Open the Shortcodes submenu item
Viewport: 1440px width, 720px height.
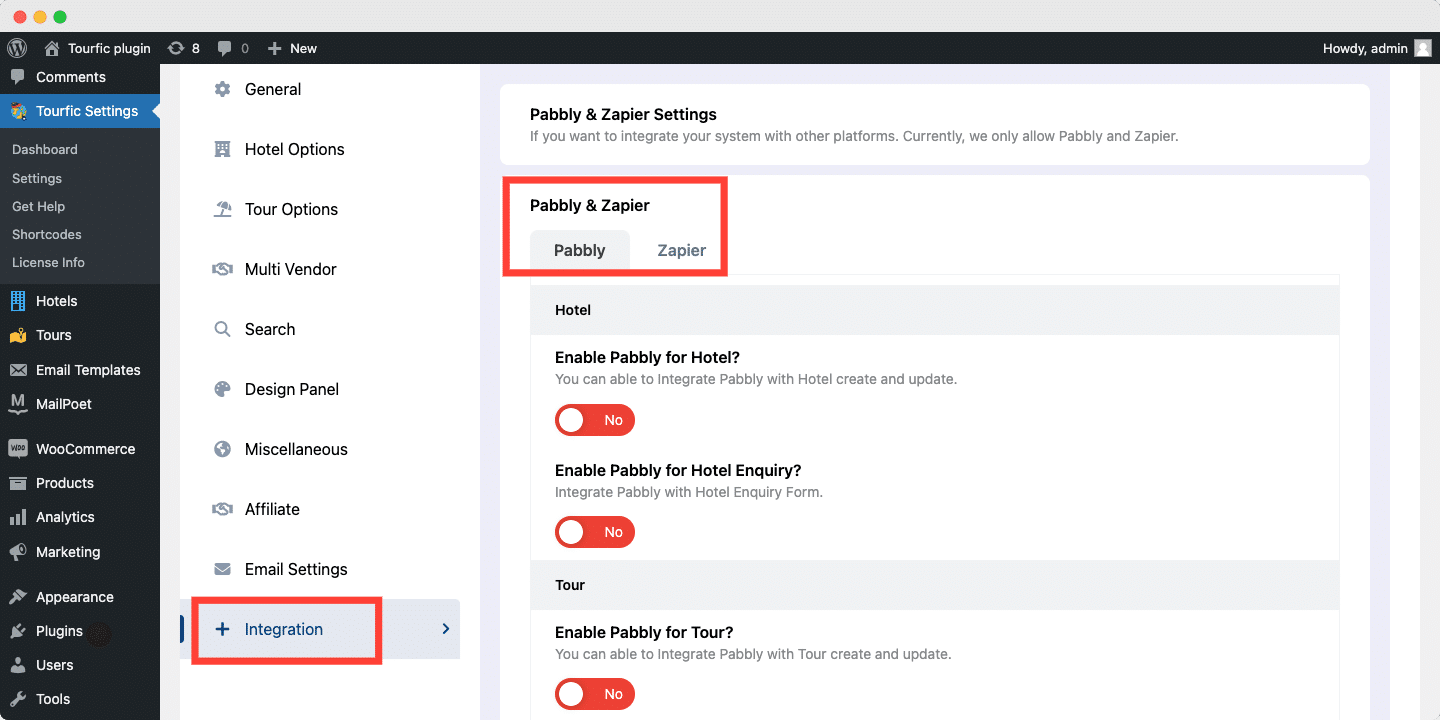[x=47, y=234]
